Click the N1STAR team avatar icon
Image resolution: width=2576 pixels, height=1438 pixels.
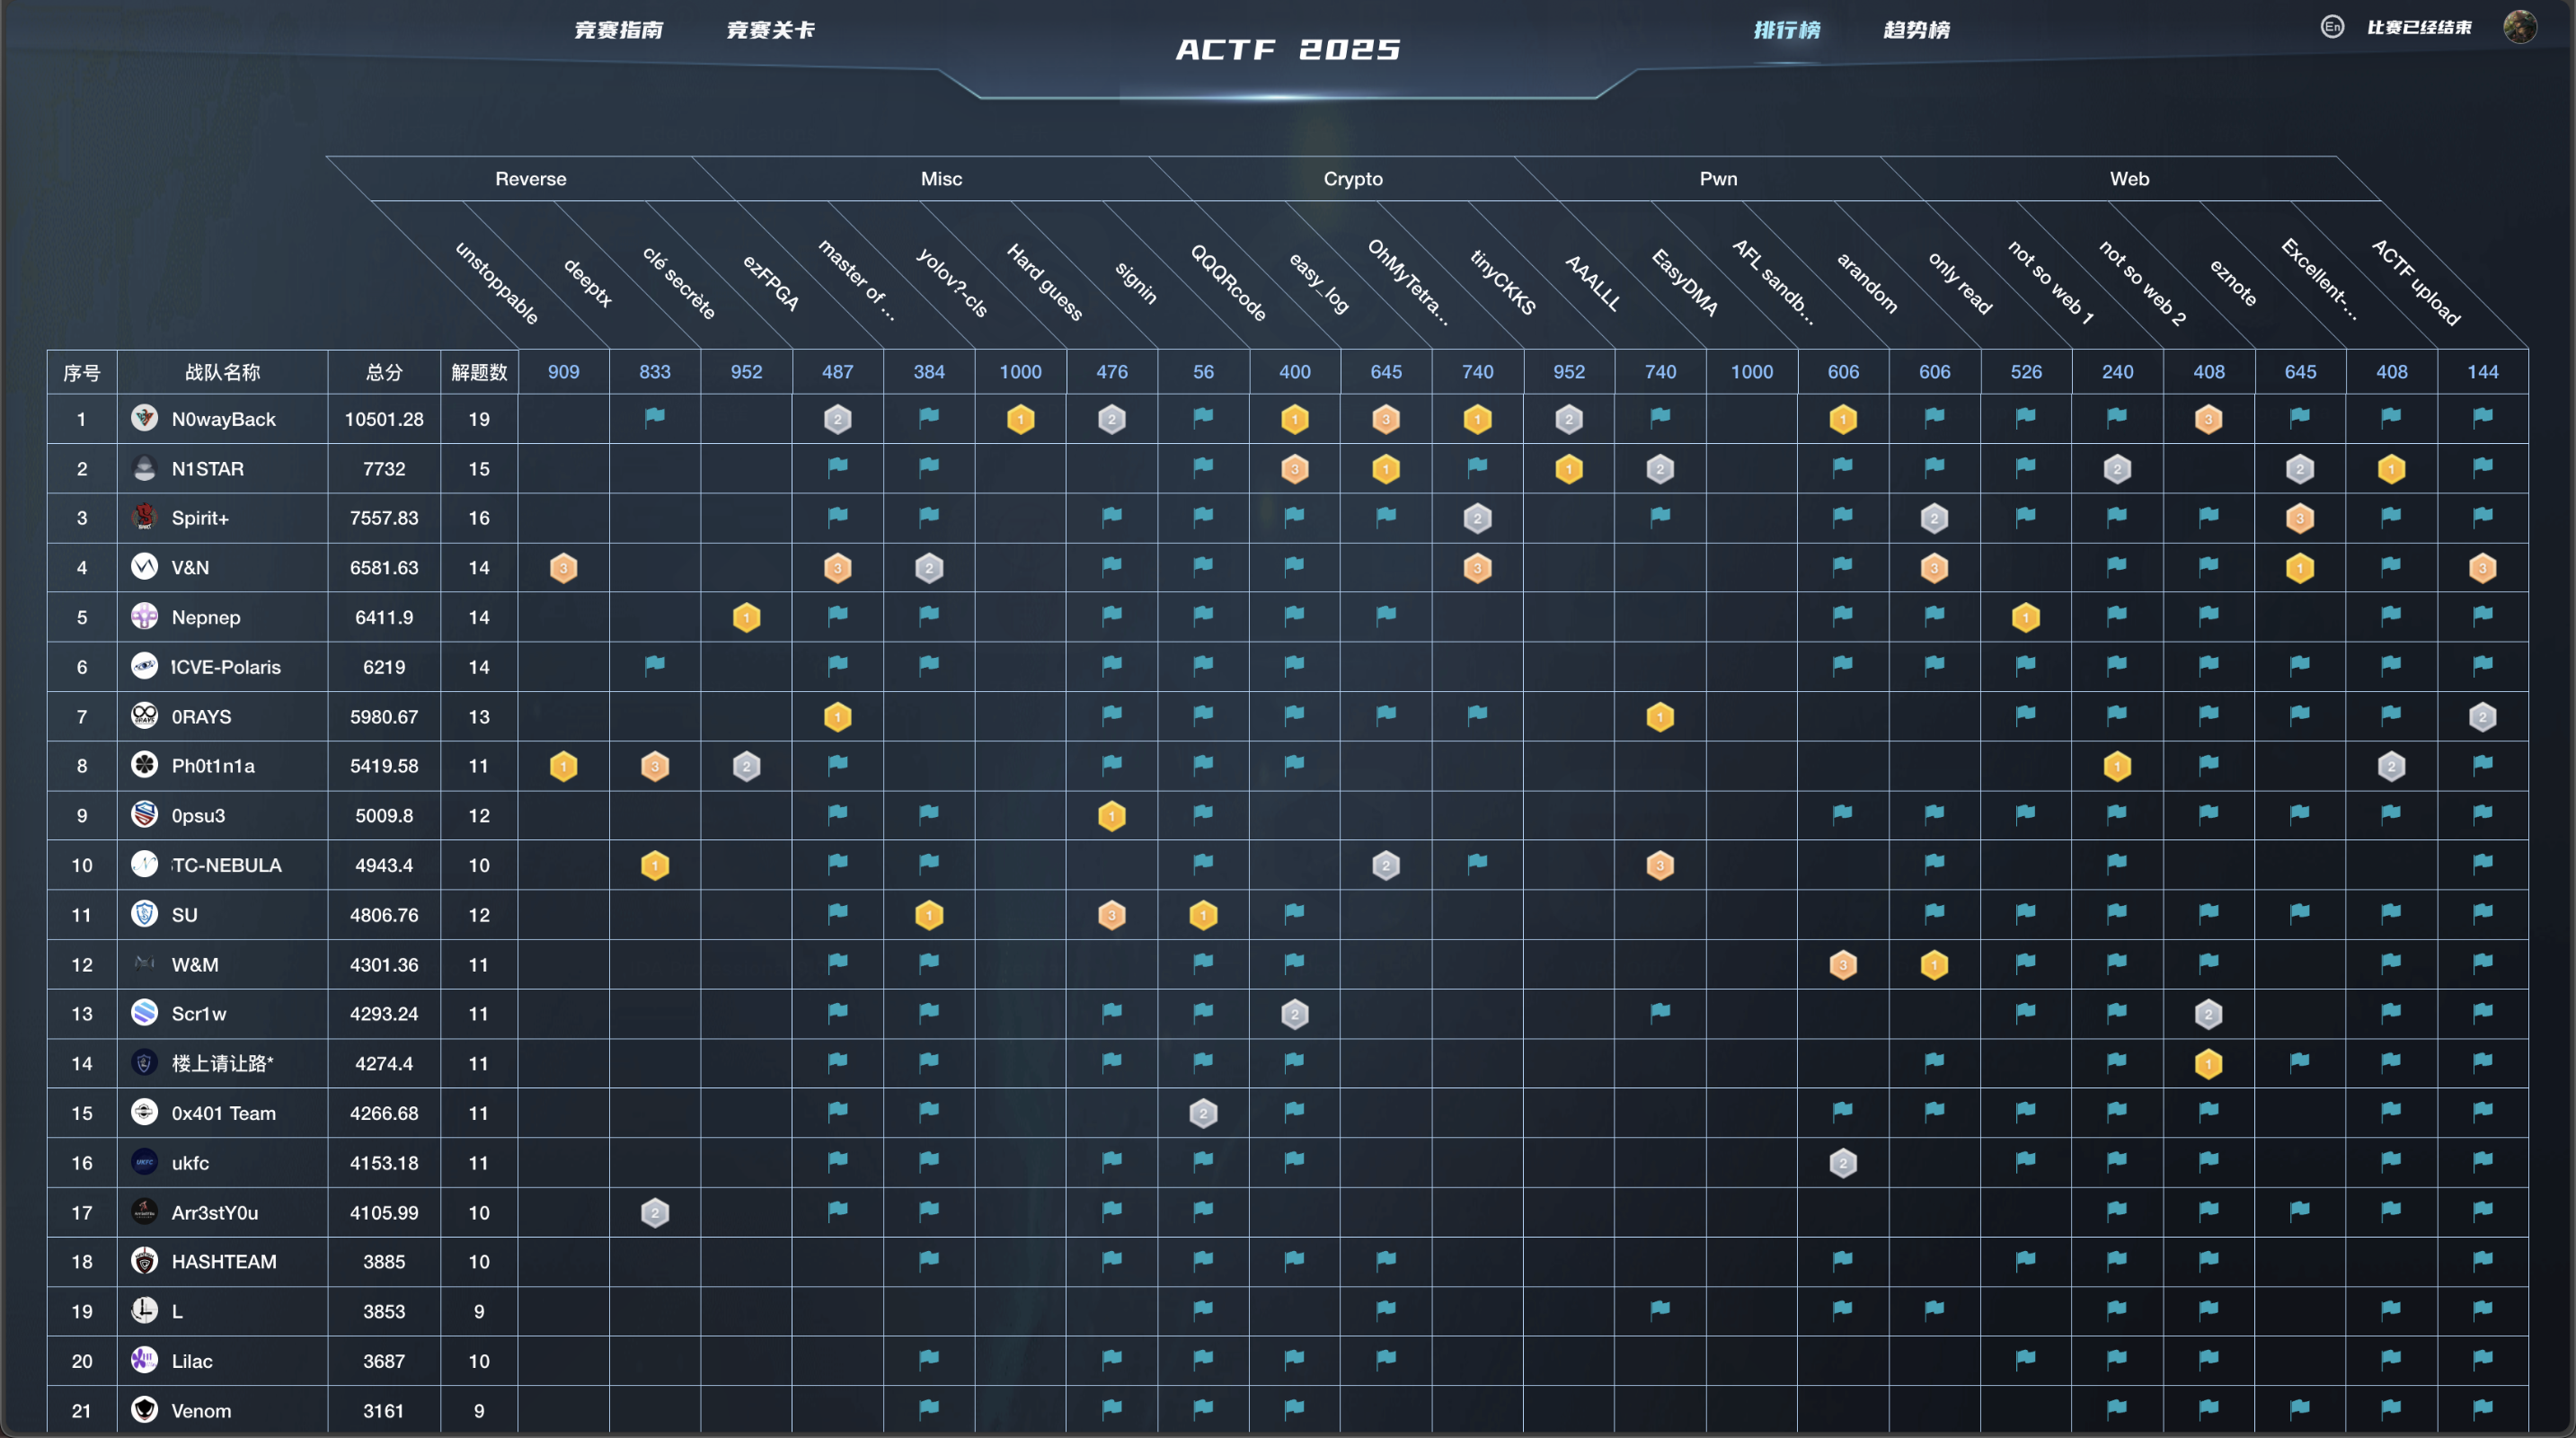tap(145, 468)
